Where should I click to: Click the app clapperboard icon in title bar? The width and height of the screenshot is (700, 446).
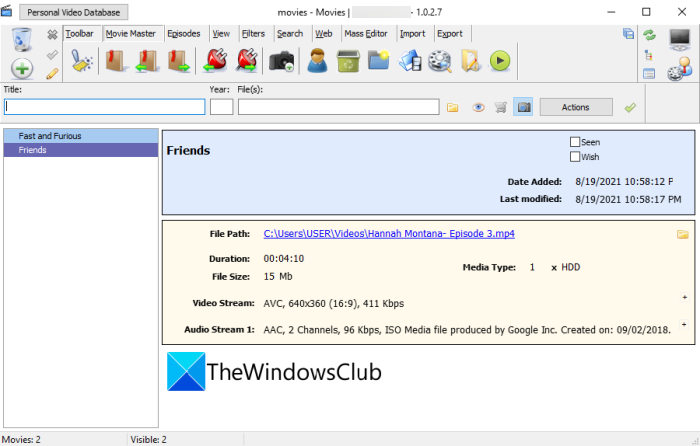[7, 11]
